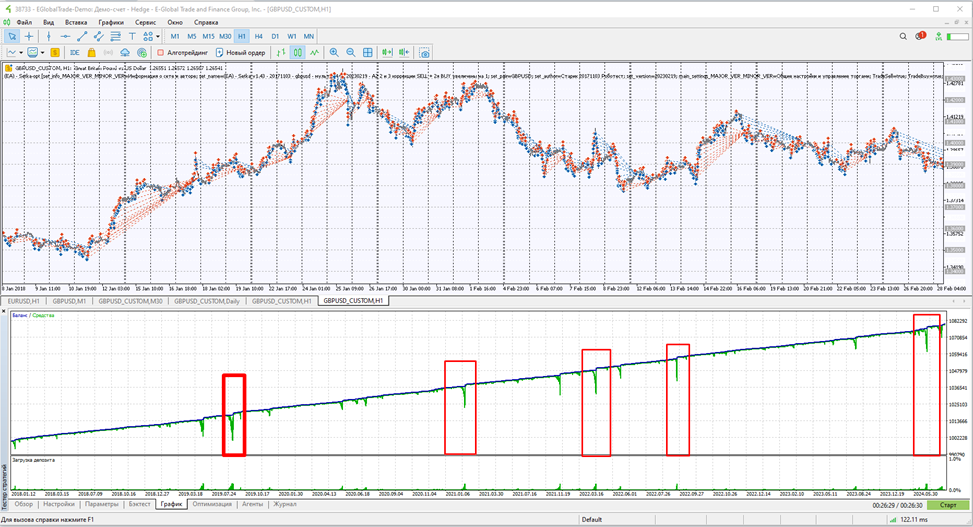Viewport: 973px width, 527px height.
Task: Open the Сервис menu
Action: pos(146,22)
